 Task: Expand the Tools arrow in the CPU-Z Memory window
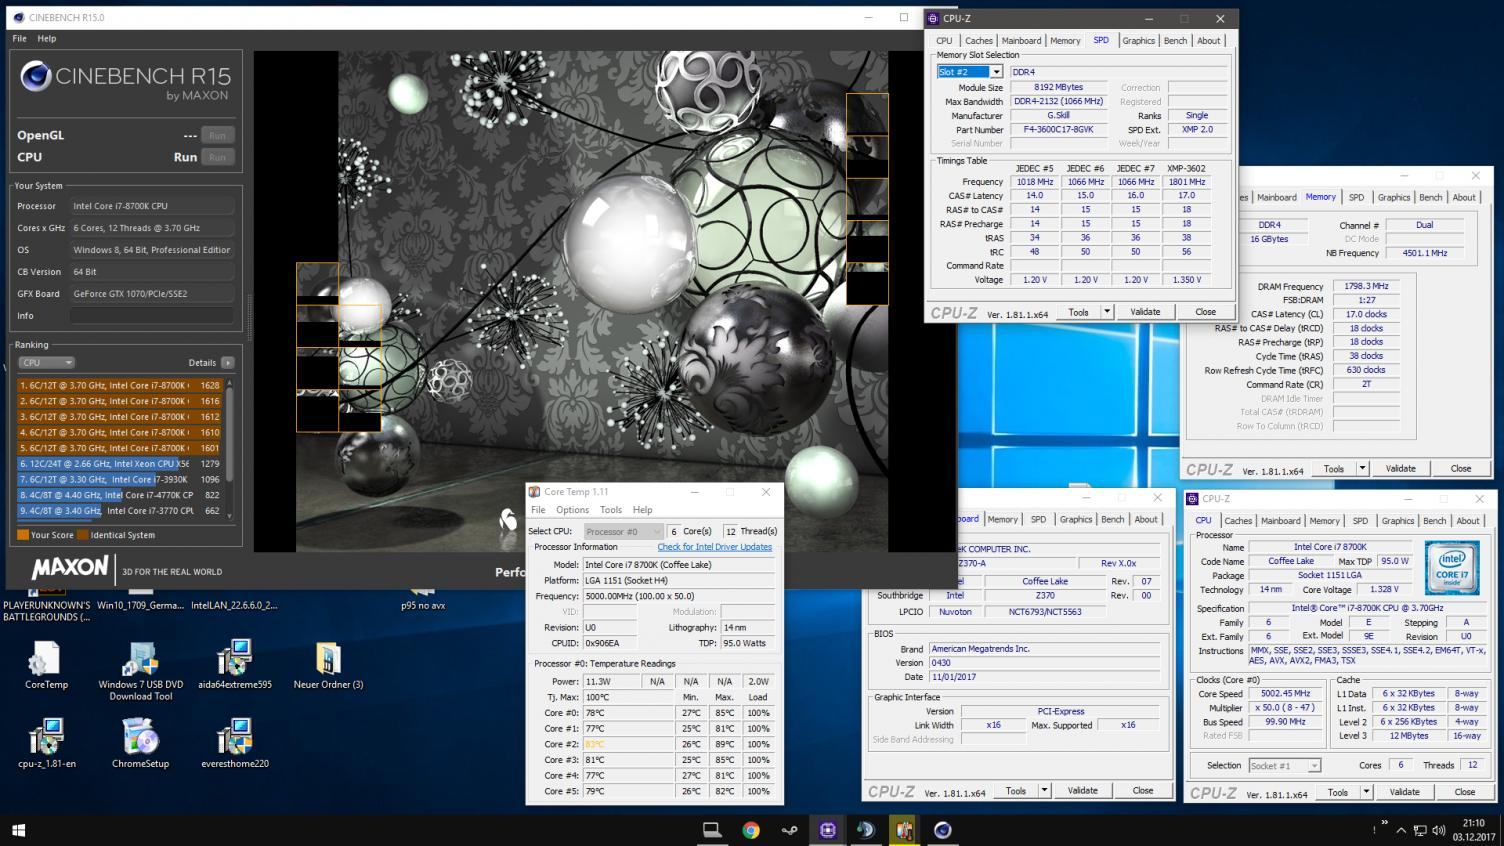(1361, 468)
